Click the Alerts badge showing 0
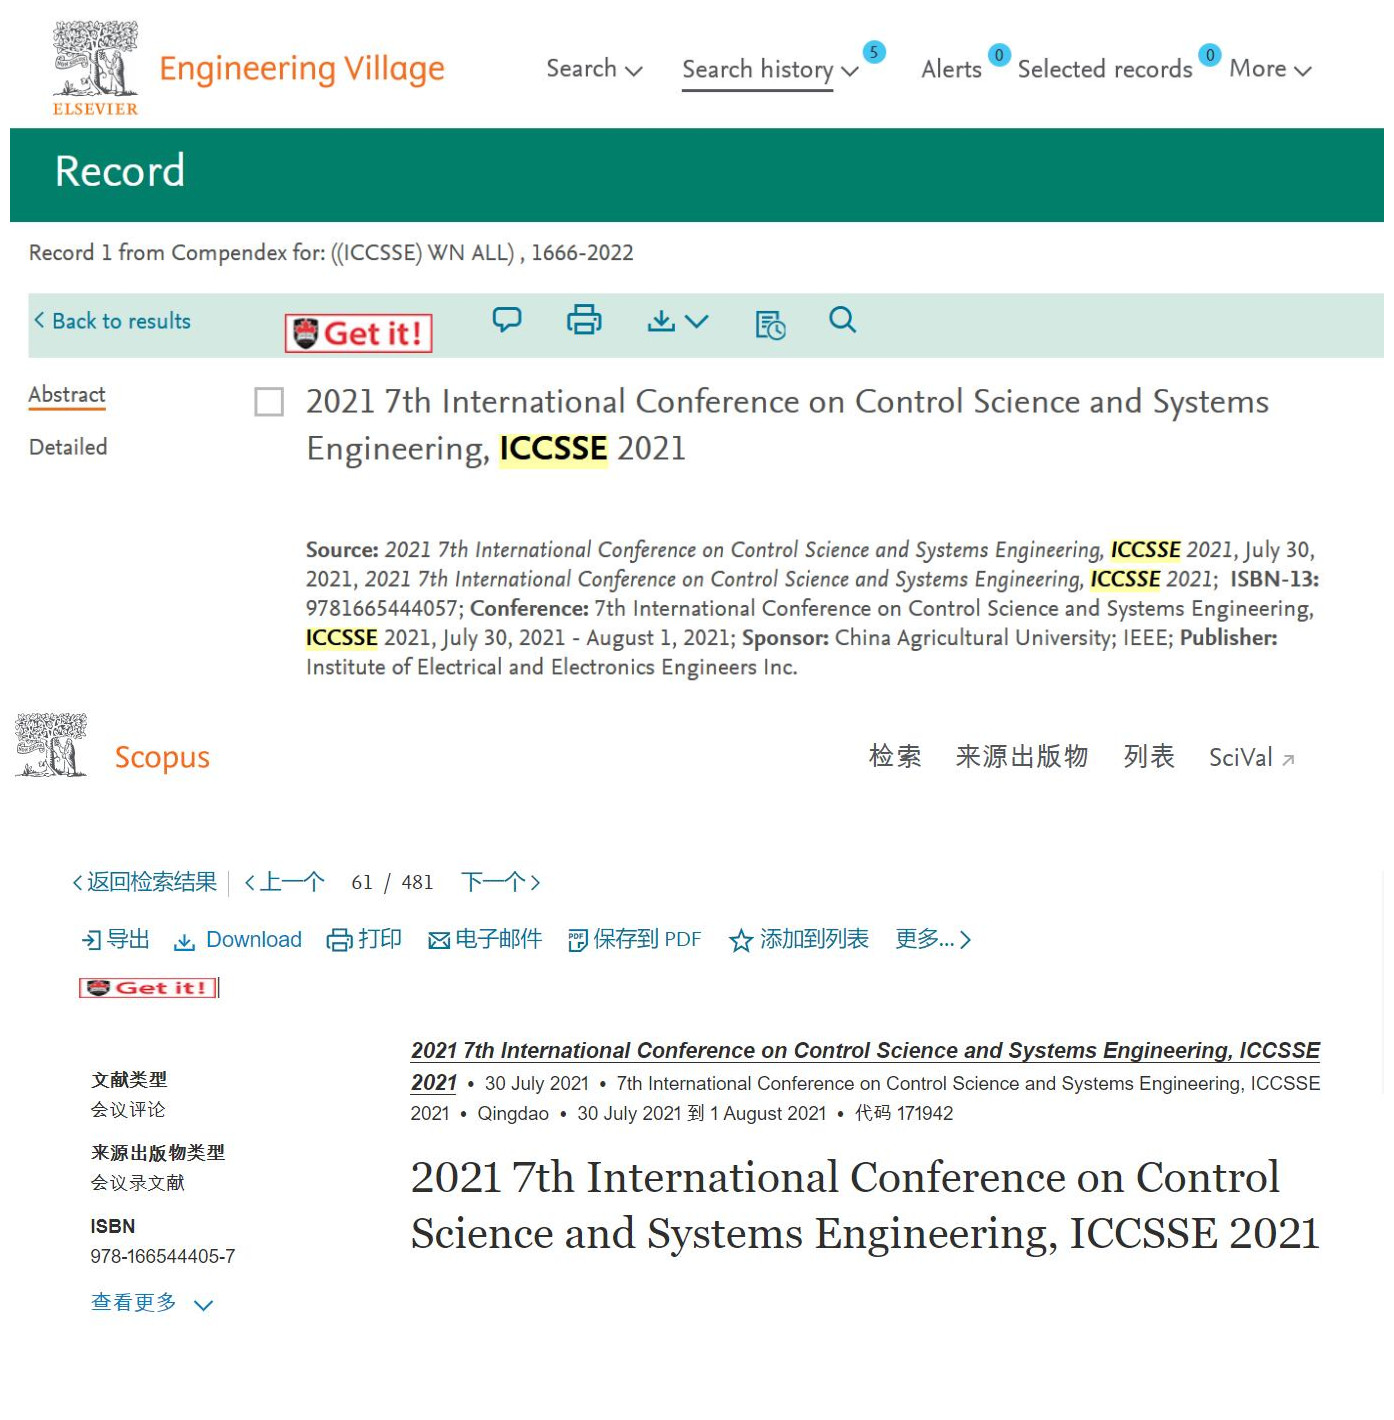1394x1420 pixels. click(x=998, y=55)
